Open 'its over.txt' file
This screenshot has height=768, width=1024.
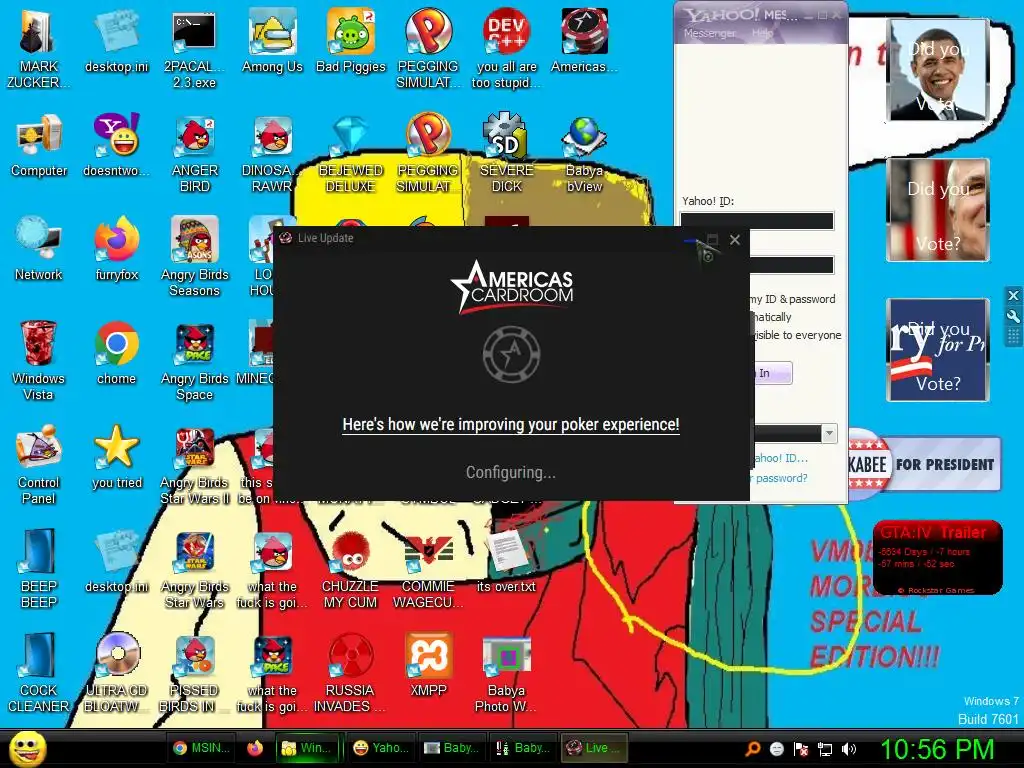(x=506, y=562)
